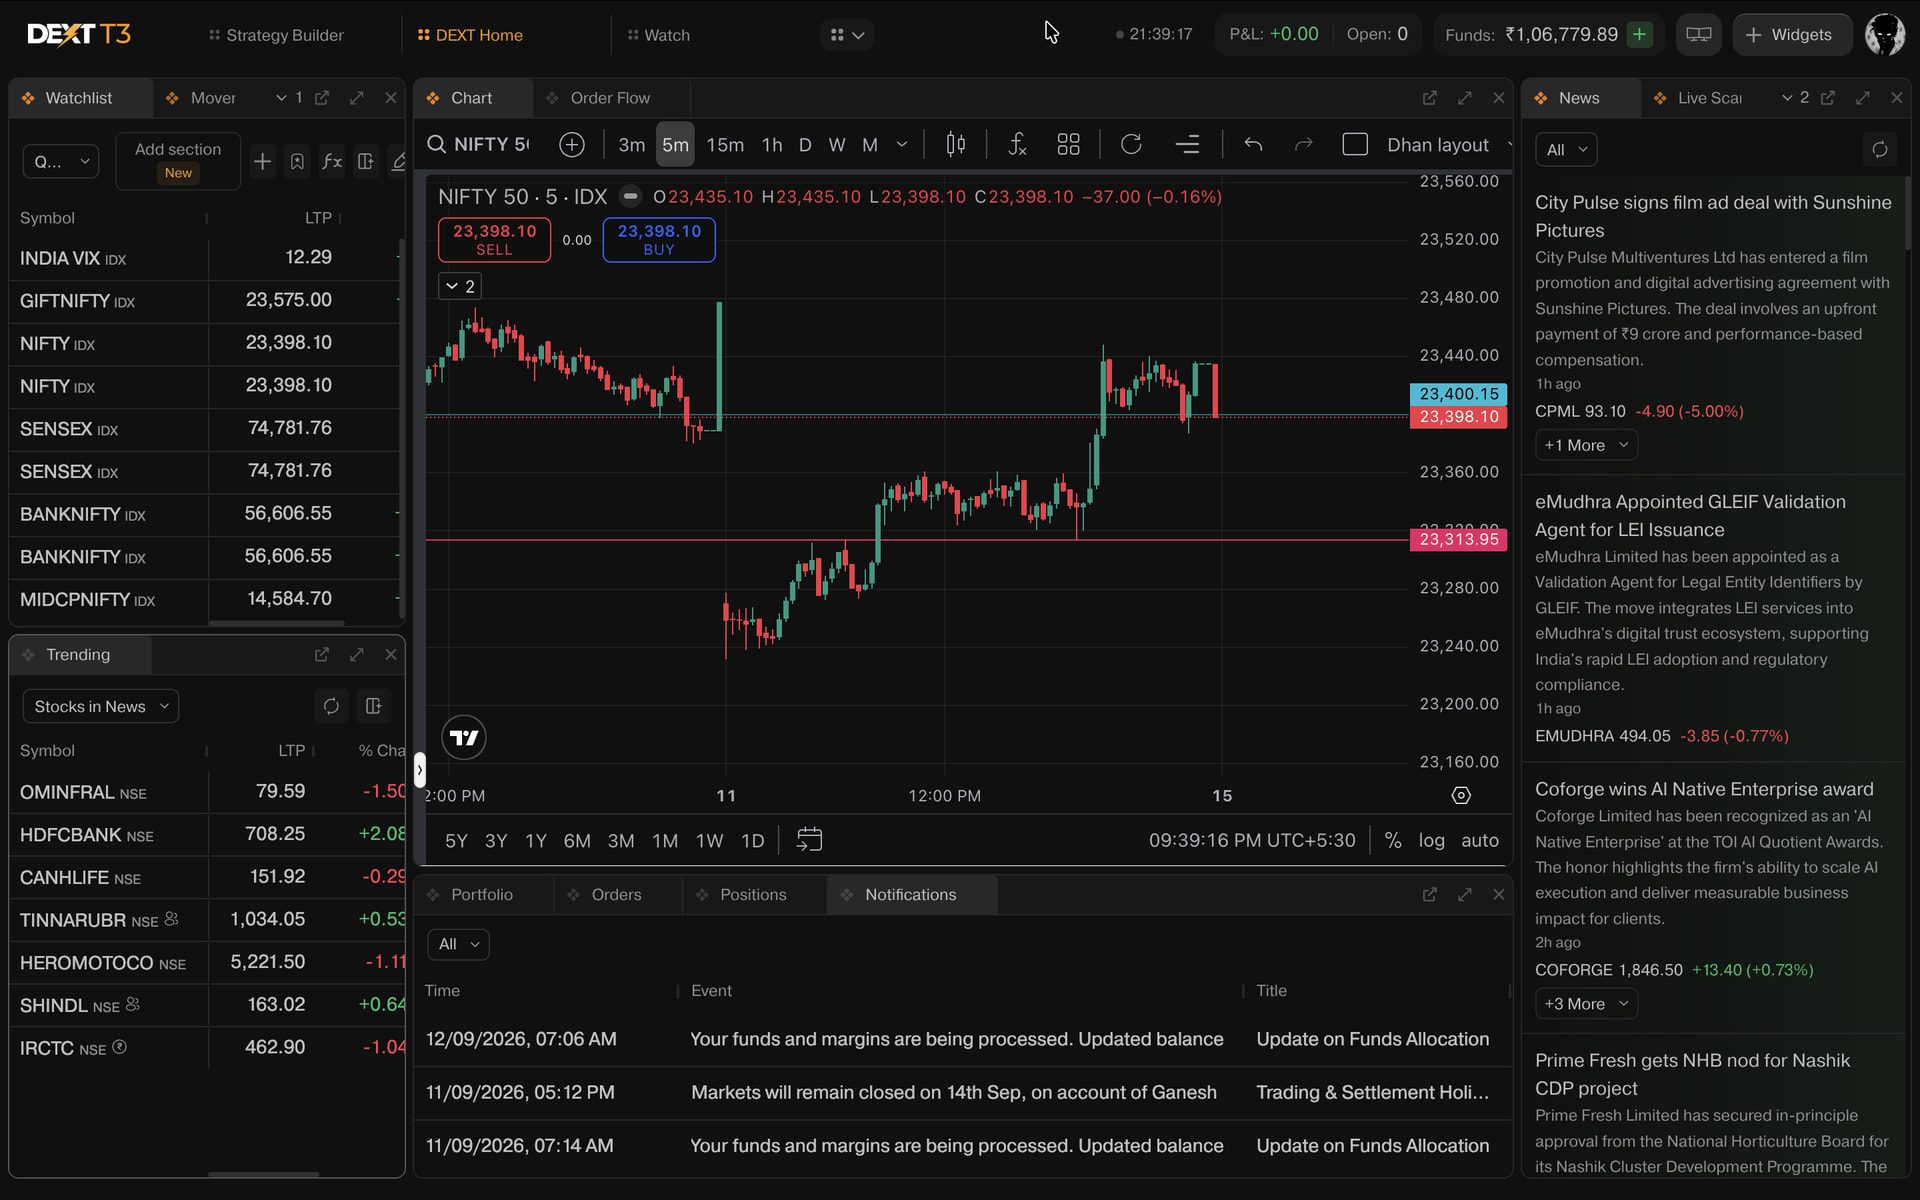Open Trending panel column settings icon
The height and width of the screenshot is (1200, 1920).
pos(374,706)
